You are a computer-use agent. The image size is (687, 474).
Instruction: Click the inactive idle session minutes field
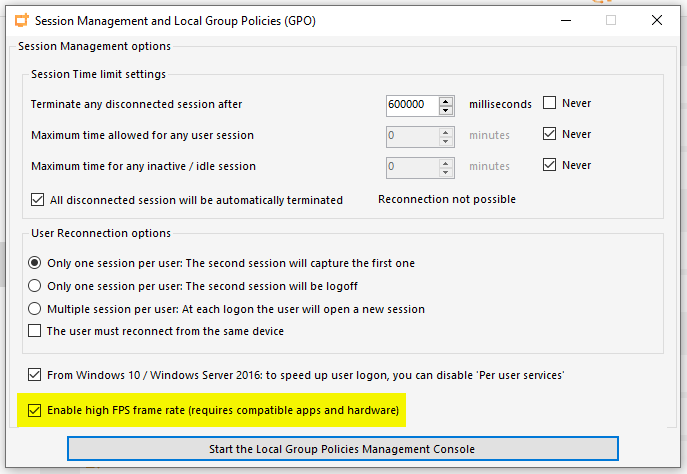tap(411, 166)
